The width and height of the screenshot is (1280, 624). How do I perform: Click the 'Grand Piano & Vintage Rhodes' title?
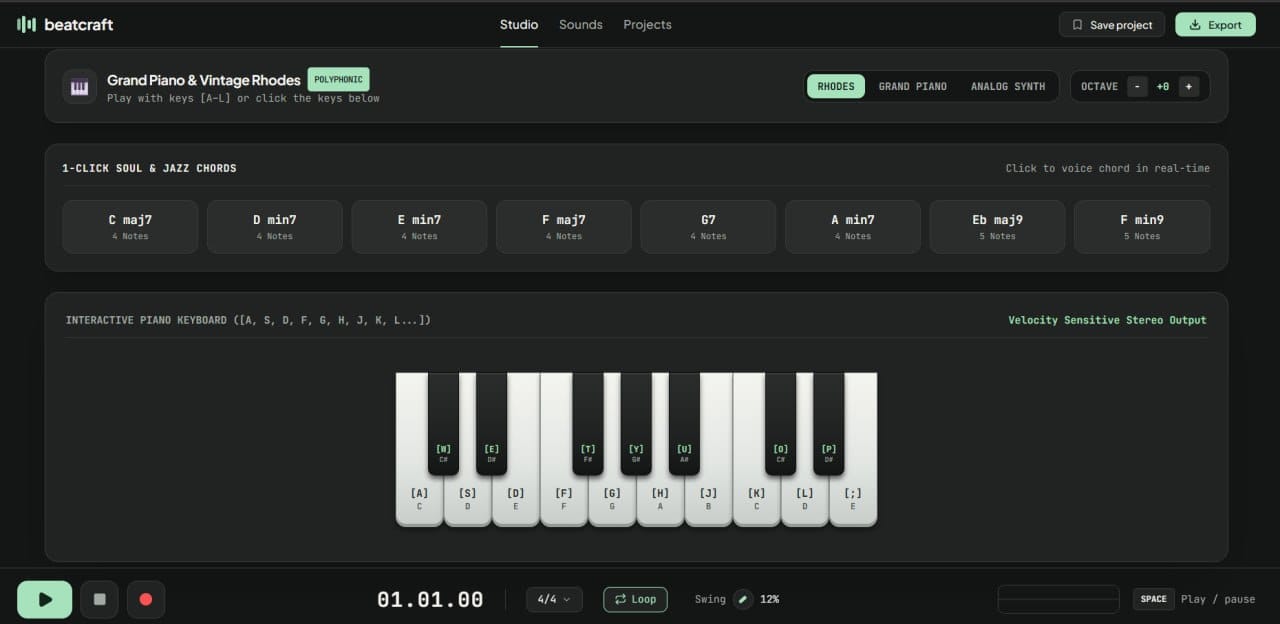point(204,80)
